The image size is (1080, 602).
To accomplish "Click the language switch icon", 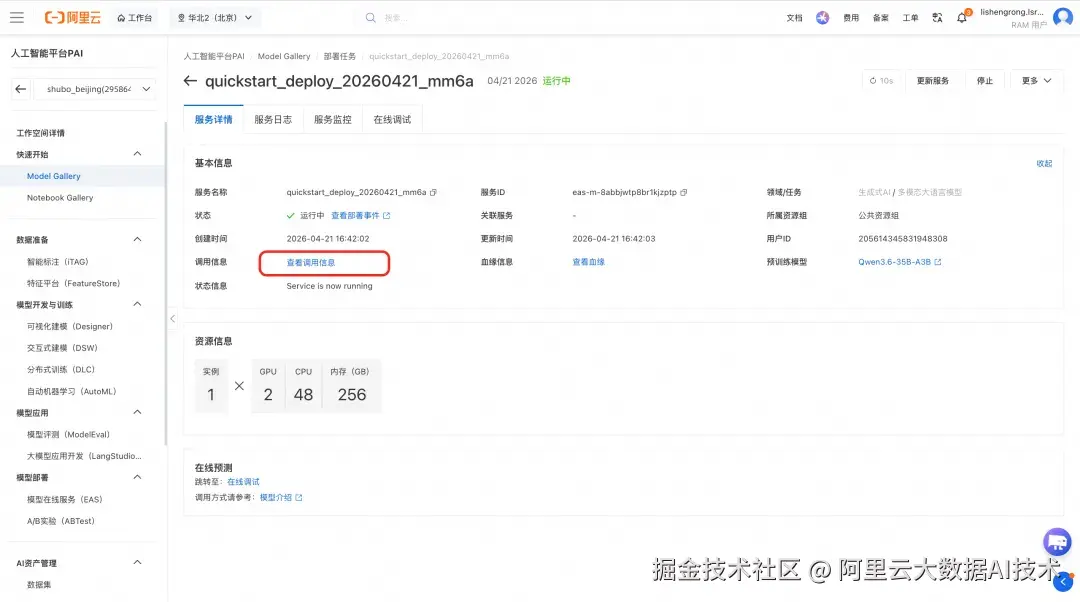I will (x=937, y=18).
